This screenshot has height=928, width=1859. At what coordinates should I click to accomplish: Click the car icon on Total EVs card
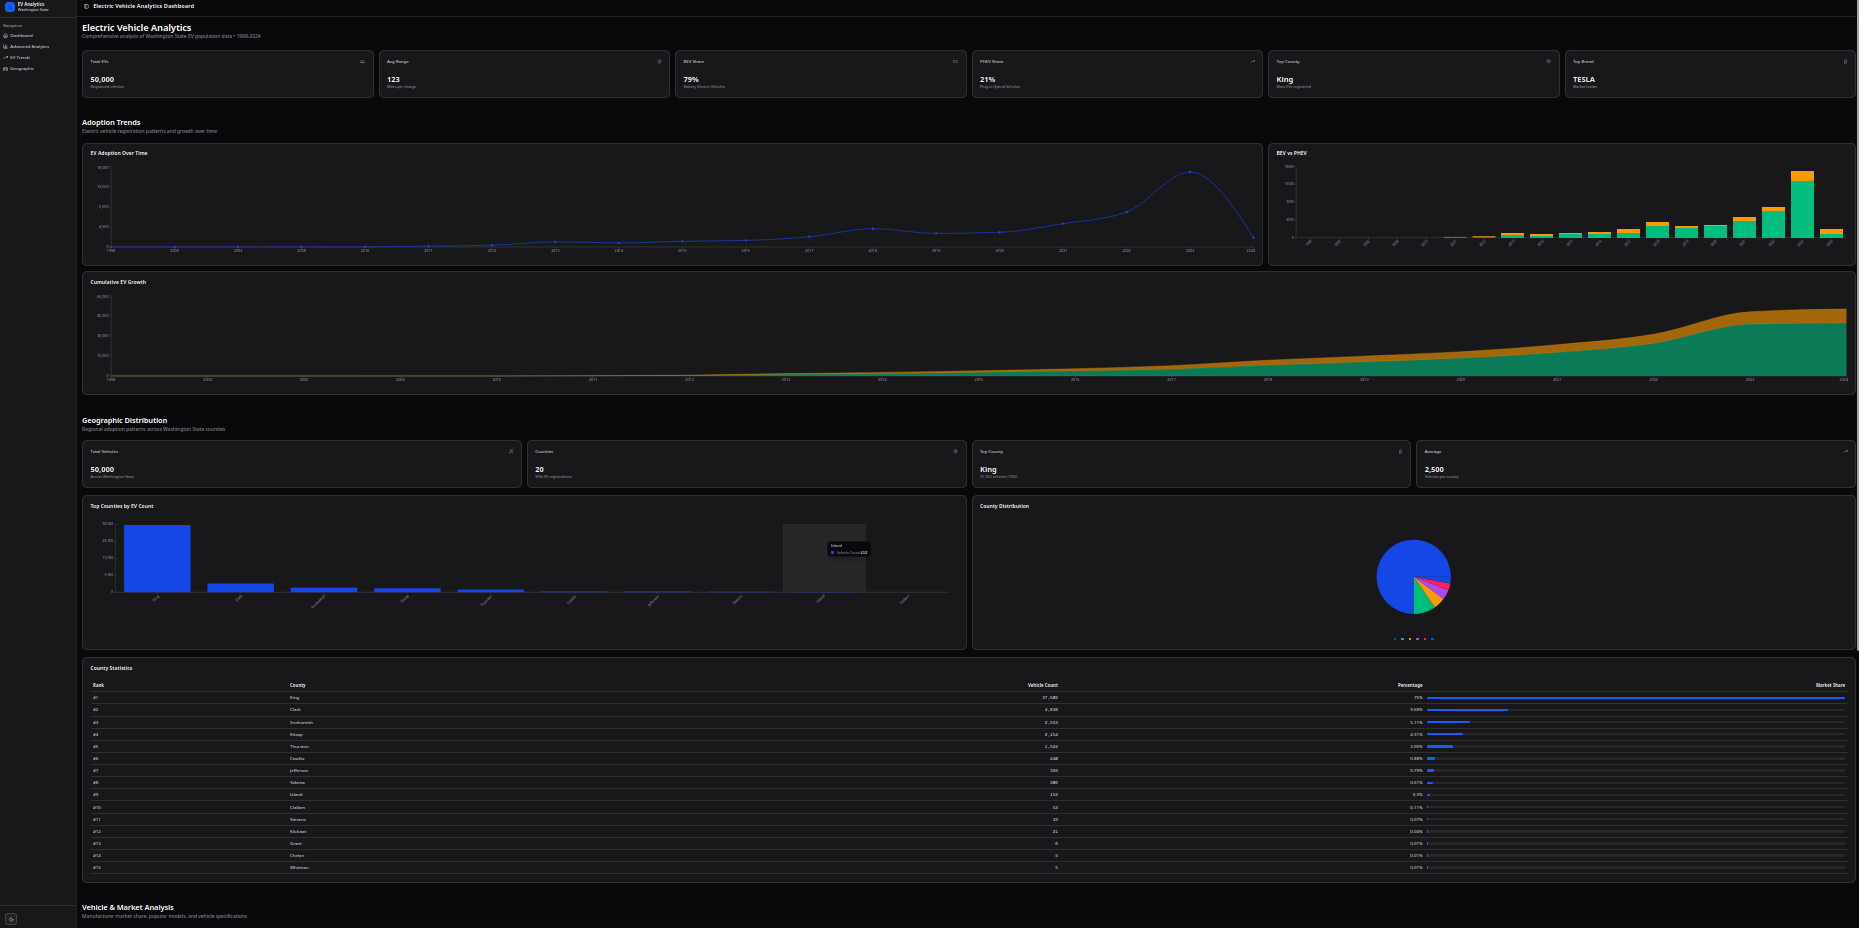coord(362,61)
